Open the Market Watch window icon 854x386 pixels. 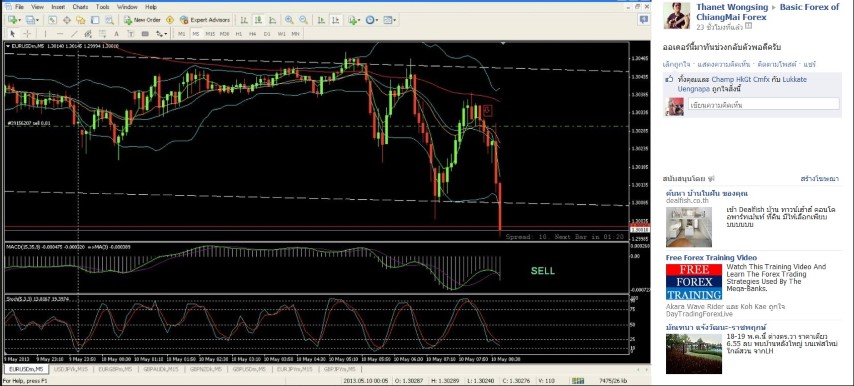click(52, 20)
